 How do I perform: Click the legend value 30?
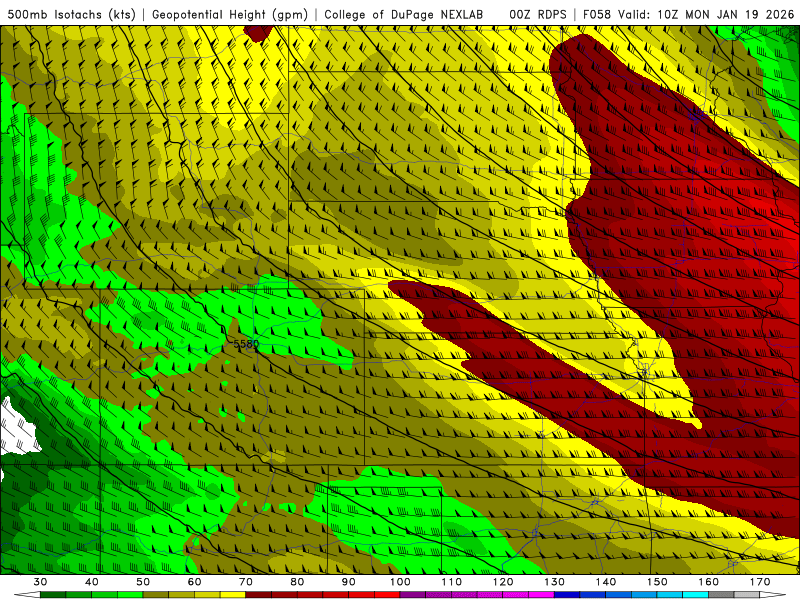[40, 582]
